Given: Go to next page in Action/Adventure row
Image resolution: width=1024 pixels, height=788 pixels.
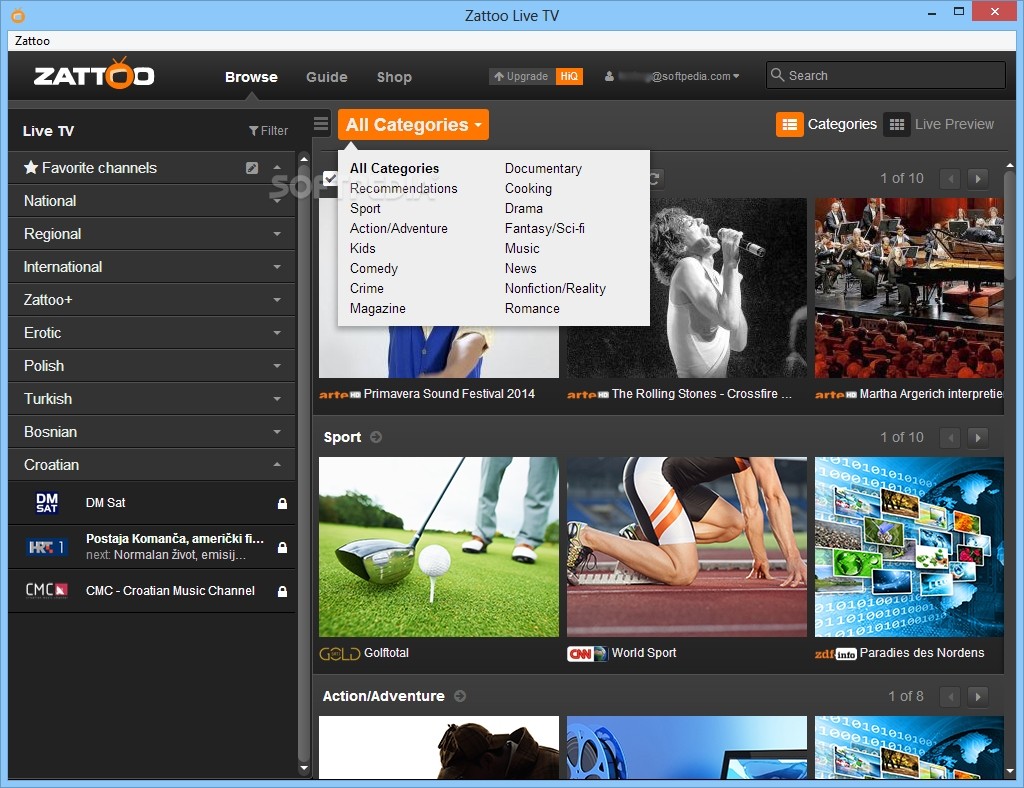Looking at the screenshot, I should (x=978, y=697).
